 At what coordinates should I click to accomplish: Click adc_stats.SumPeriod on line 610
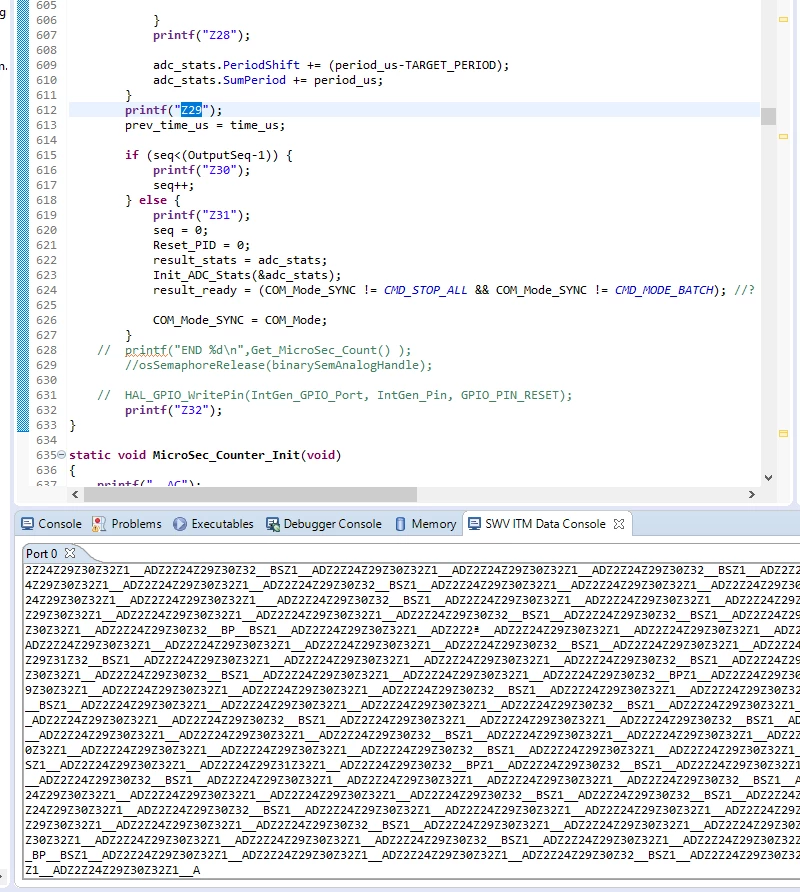(x=219, y=80)
